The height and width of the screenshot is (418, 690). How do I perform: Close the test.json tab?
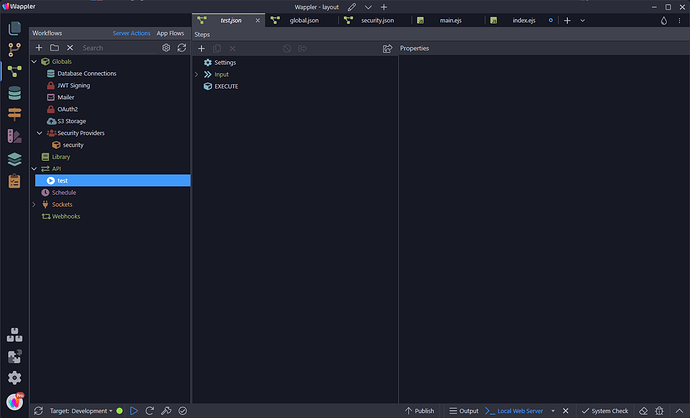click(258, 20)
